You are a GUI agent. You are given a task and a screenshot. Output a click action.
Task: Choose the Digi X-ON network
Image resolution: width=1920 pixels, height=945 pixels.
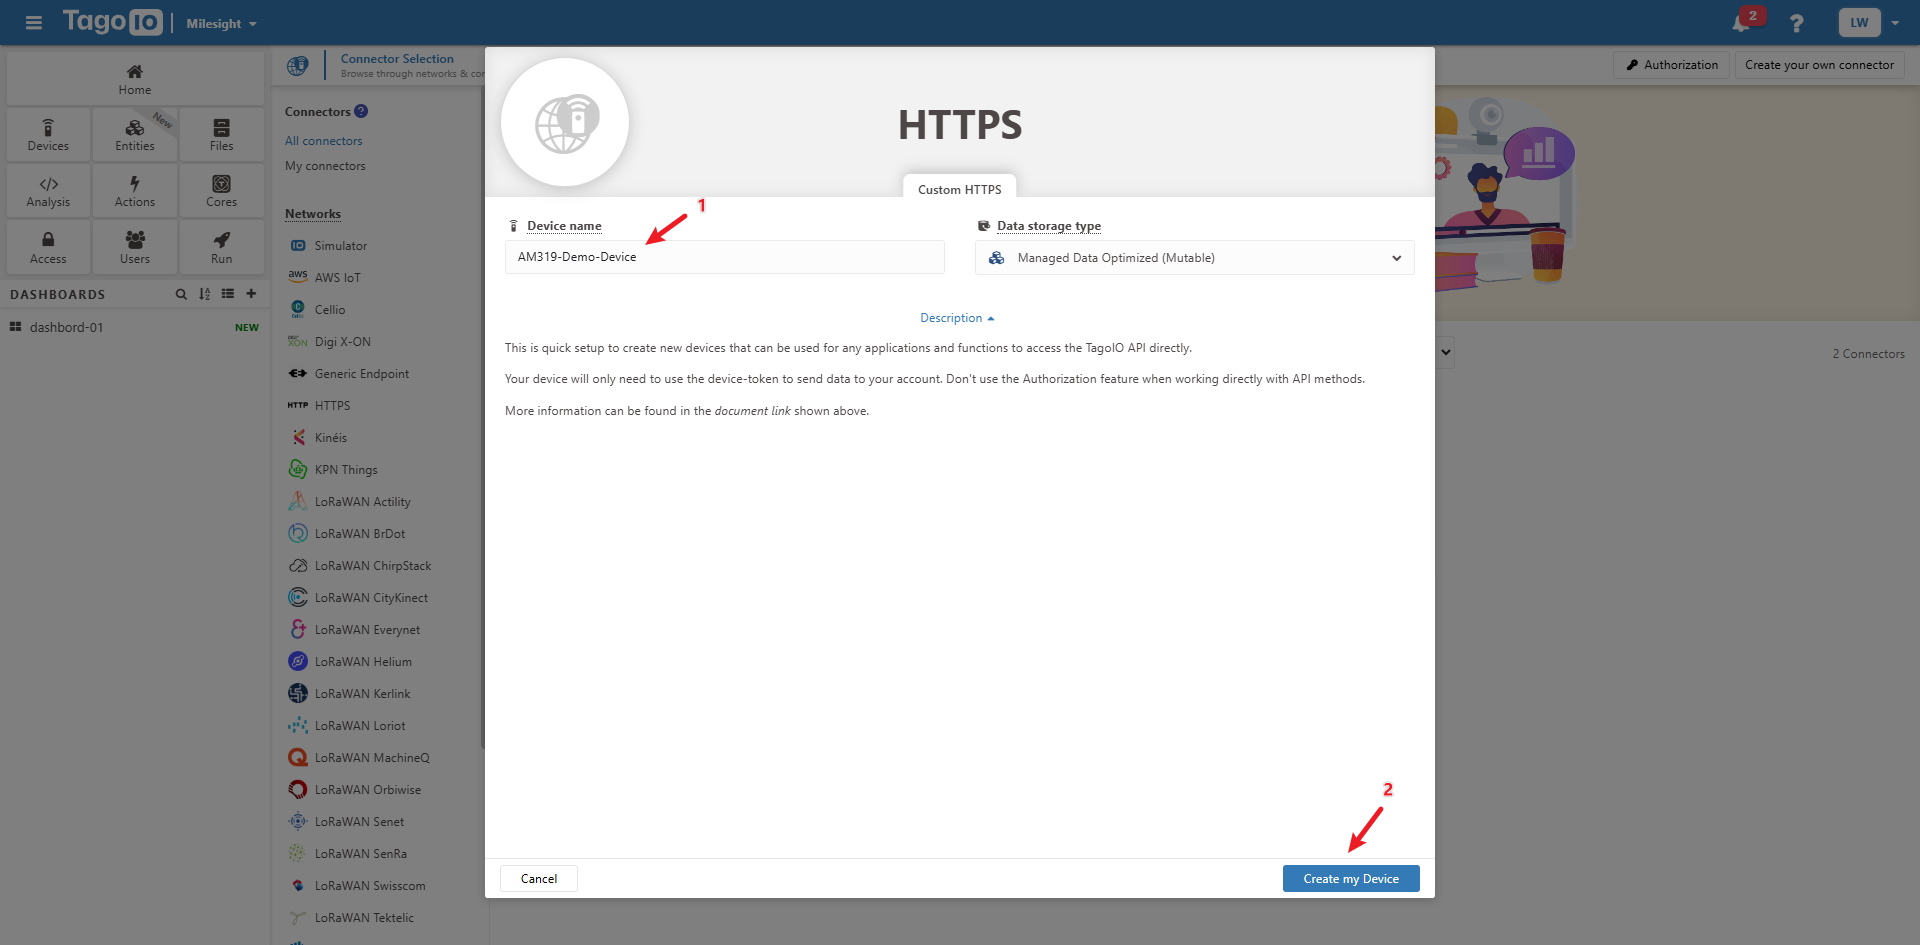342,342
